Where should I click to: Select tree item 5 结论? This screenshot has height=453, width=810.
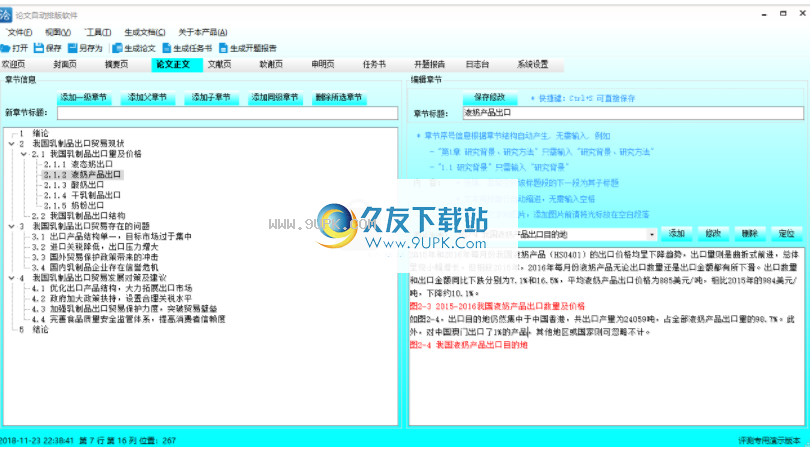click(x=34, y=330)
